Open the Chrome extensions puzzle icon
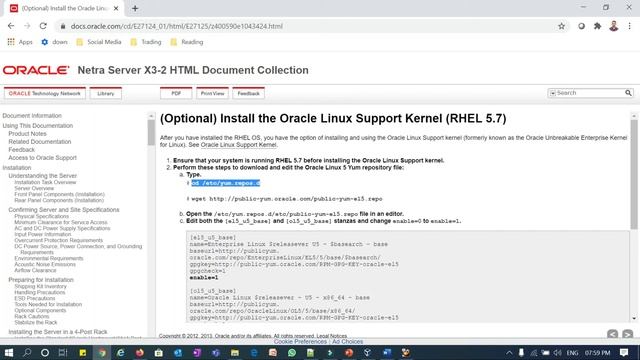Image resolution: width=640 pixels, height=360 pixels. pos(598,26)
